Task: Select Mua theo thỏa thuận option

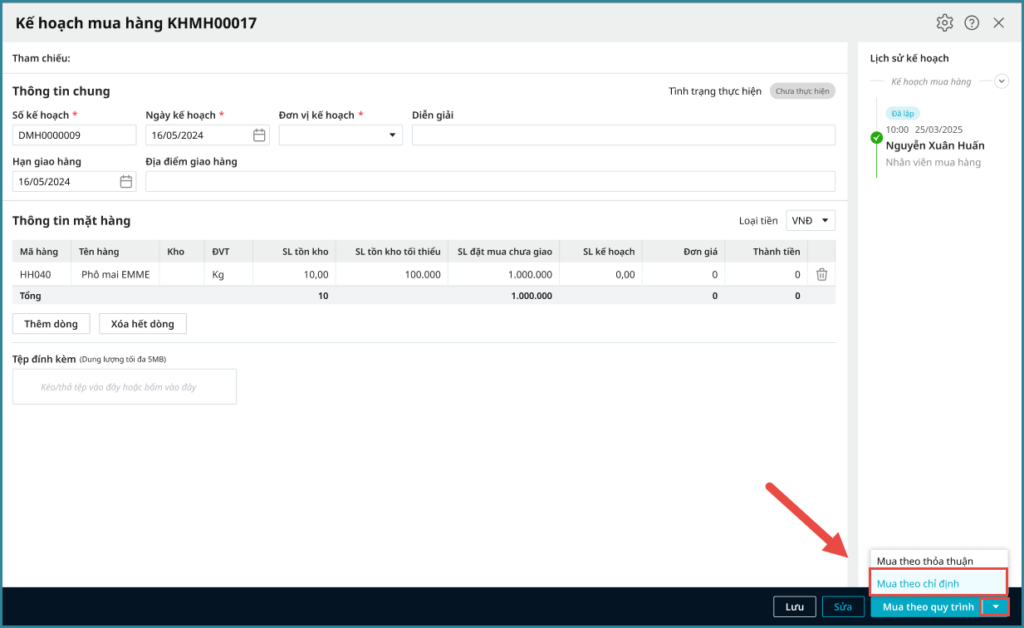Action: 924,561
